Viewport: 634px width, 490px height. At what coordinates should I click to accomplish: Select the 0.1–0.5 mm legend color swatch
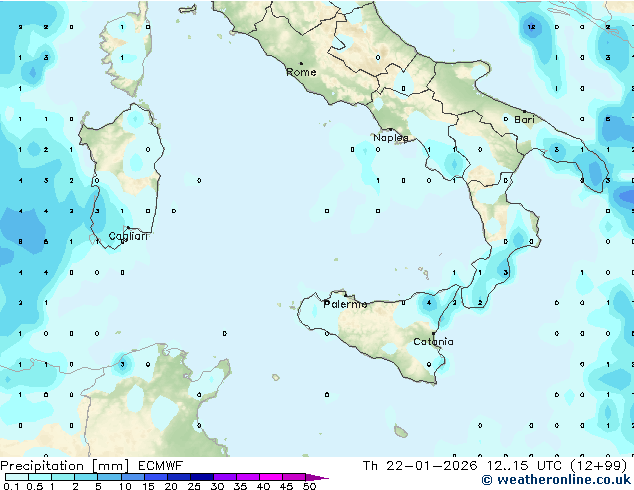[17, 477]
